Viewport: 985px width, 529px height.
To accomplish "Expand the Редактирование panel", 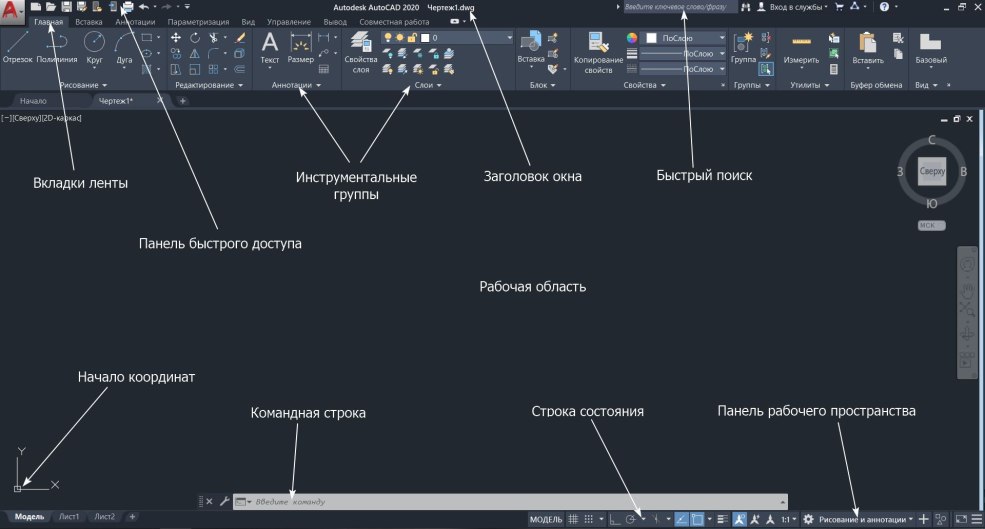I will (x=209, y=85).
